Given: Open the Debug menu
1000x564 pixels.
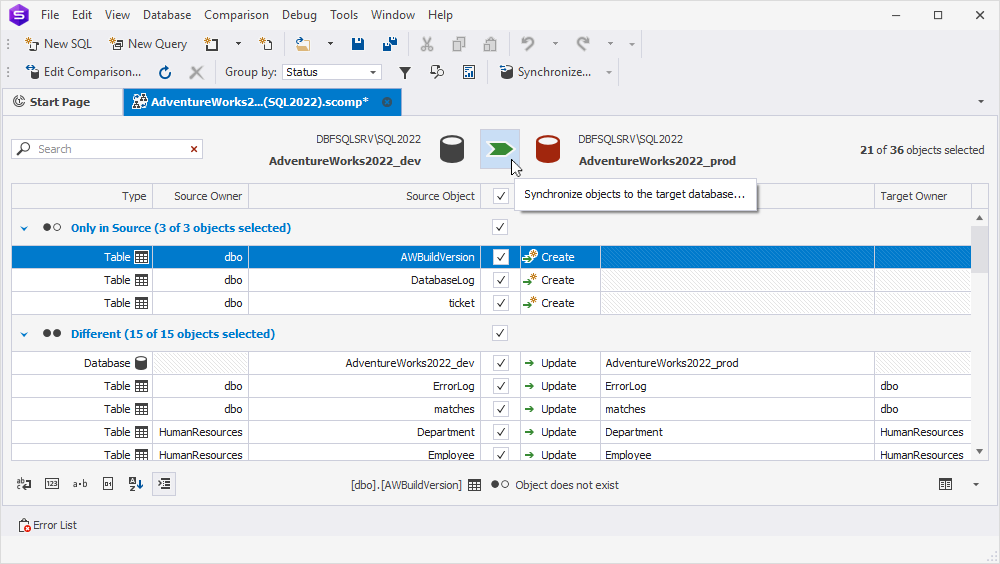Looking at the screenshot, I should point(299,15).
